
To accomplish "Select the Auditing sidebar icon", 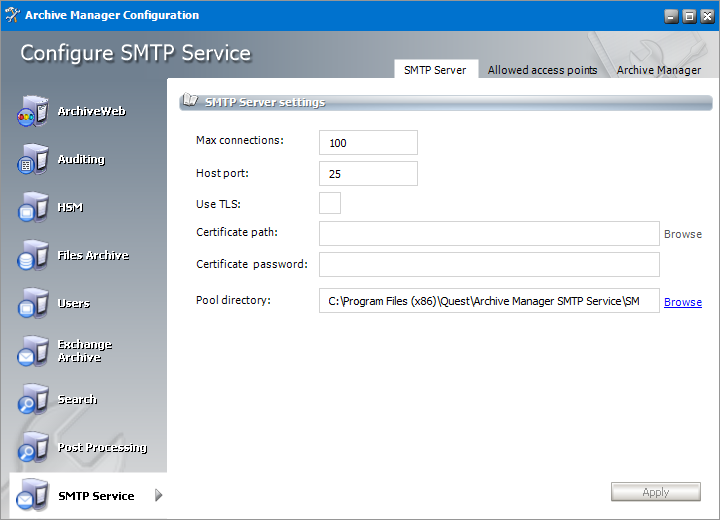I will 32,160.
